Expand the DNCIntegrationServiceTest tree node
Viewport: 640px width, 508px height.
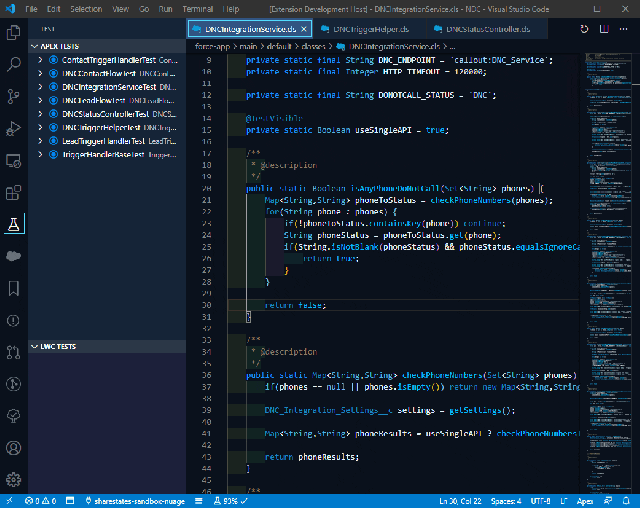(40, 88)
